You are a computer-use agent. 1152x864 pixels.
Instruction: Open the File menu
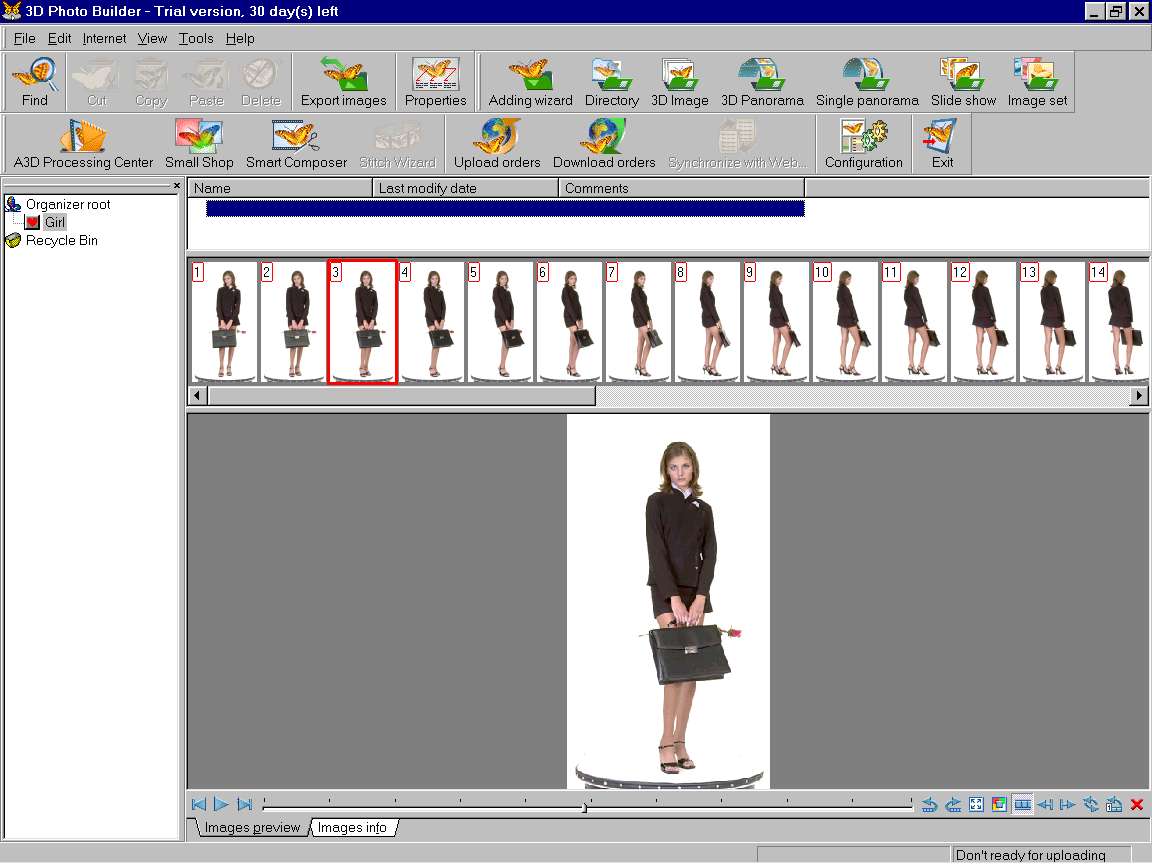[x=24, y=38]
